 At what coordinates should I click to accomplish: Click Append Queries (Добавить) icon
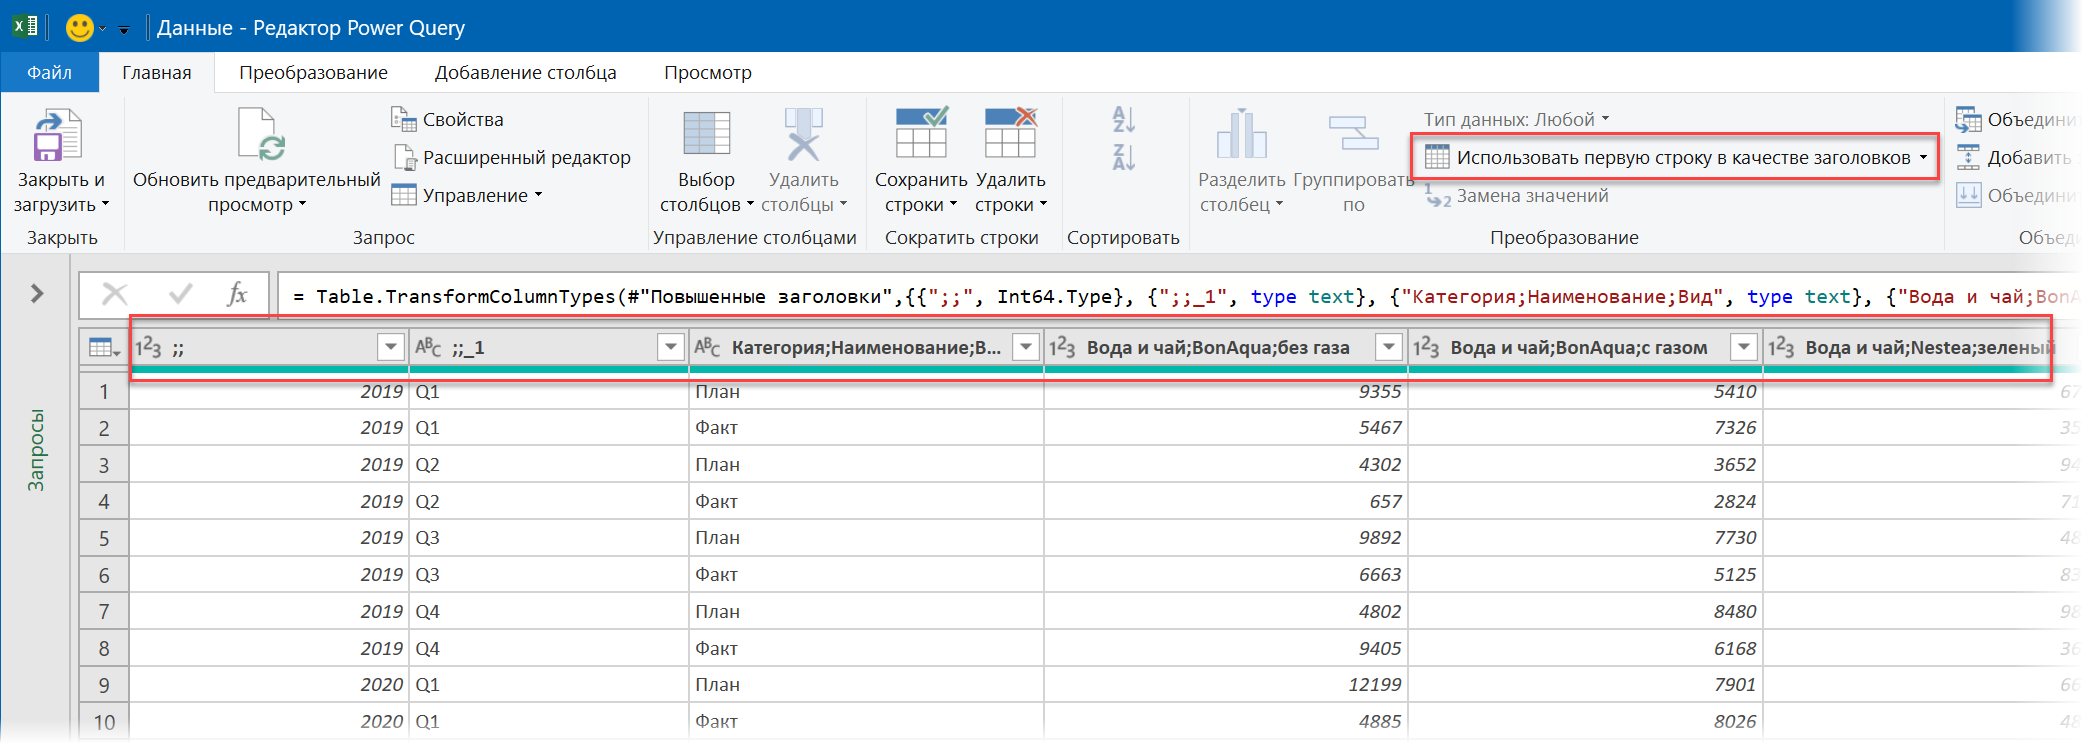point(1968,157)
